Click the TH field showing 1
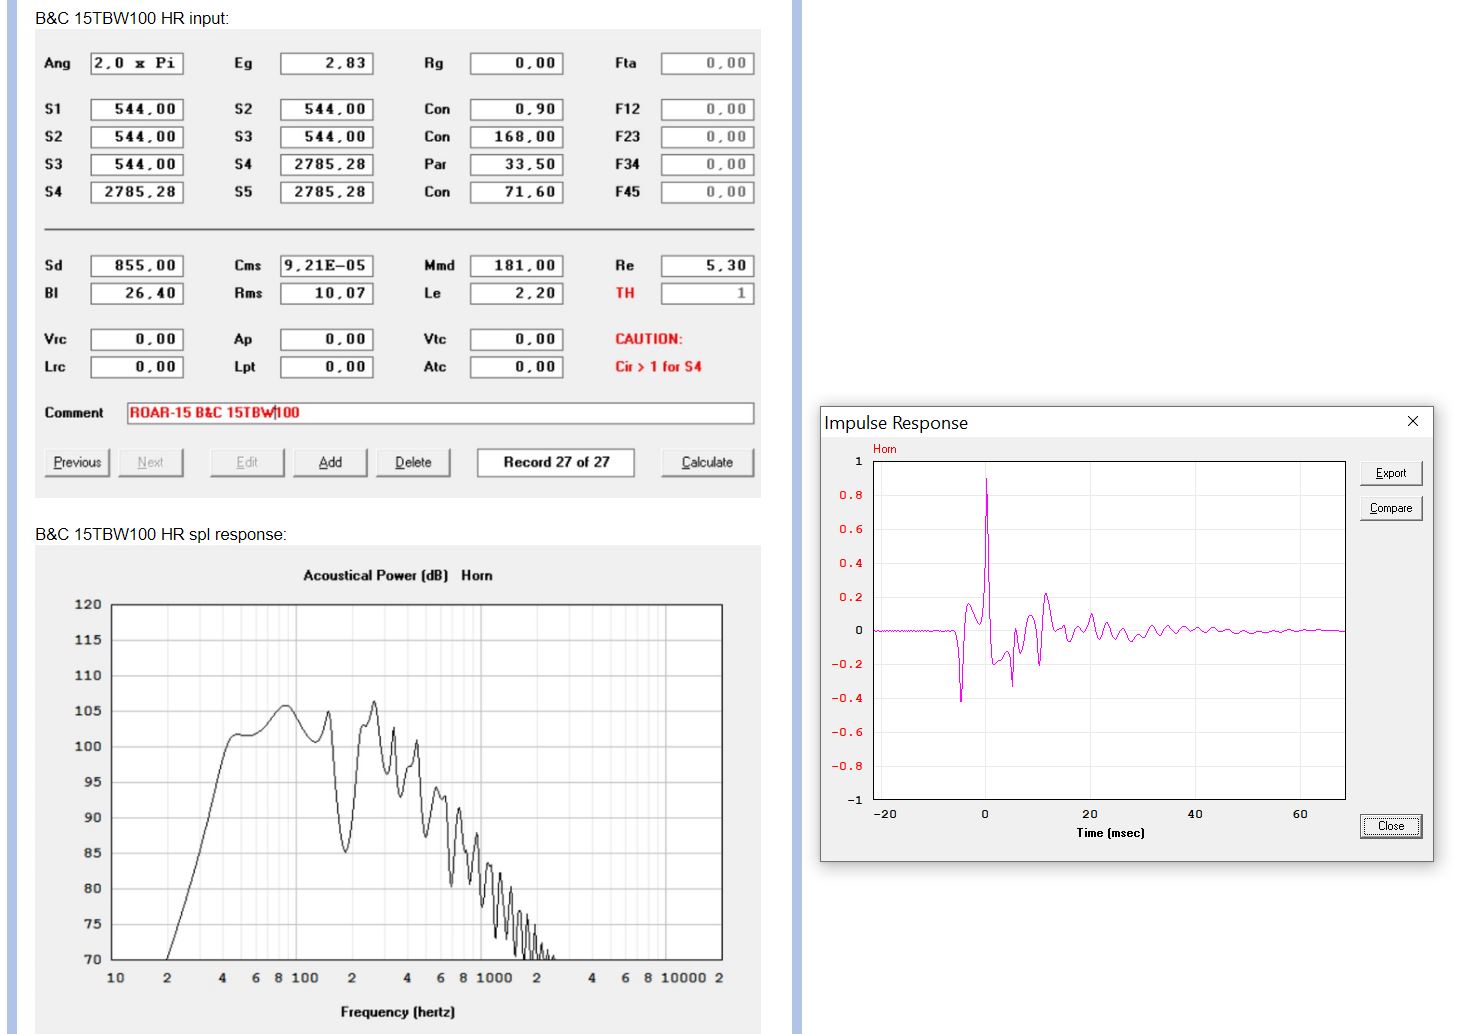This screenshot has height=1034, width=1469. point(707,294)
